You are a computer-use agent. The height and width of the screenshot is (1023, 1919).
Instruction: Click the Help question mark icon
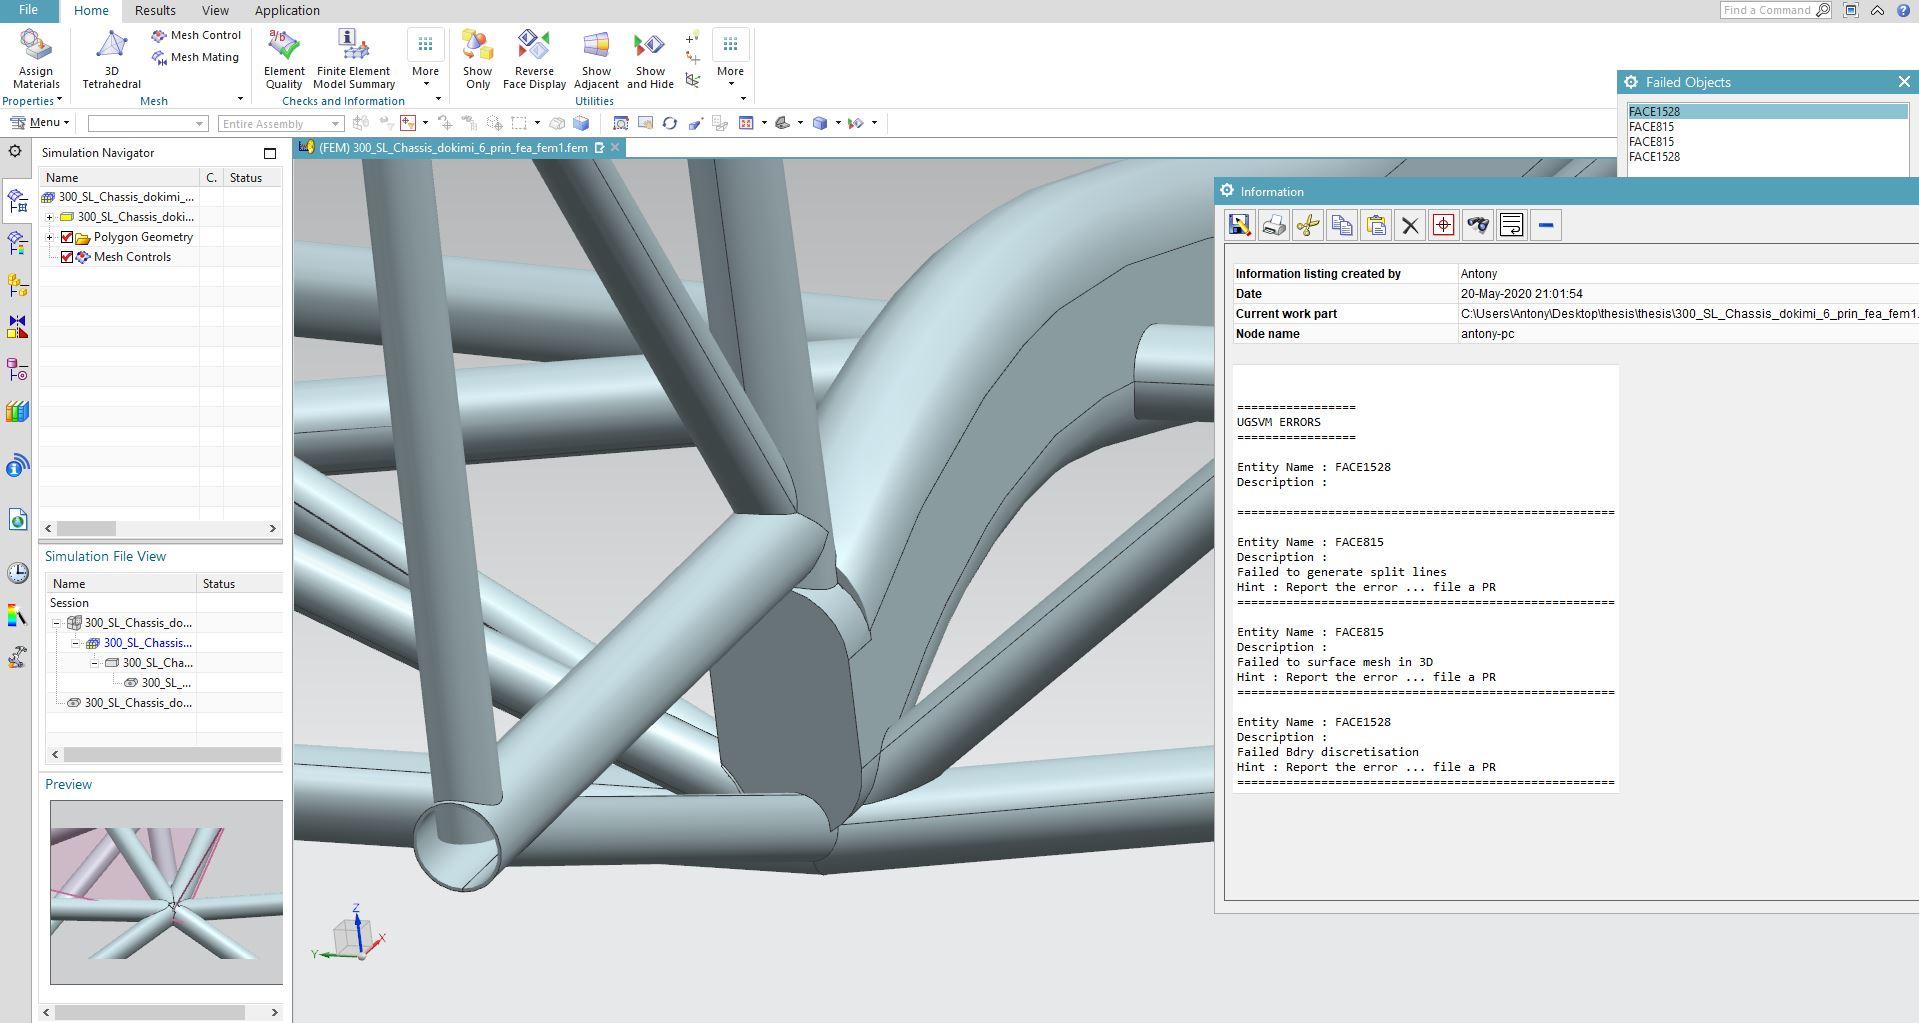pos(1904,10)
